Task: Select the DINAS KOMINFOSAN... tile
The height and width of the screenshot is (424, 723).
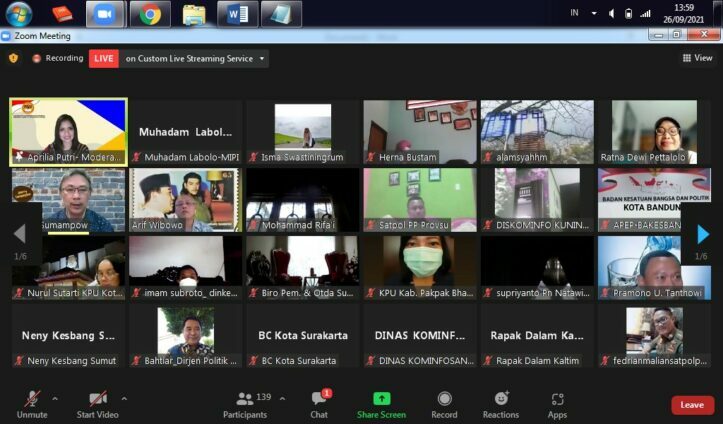Action: [x=420, y=335]
